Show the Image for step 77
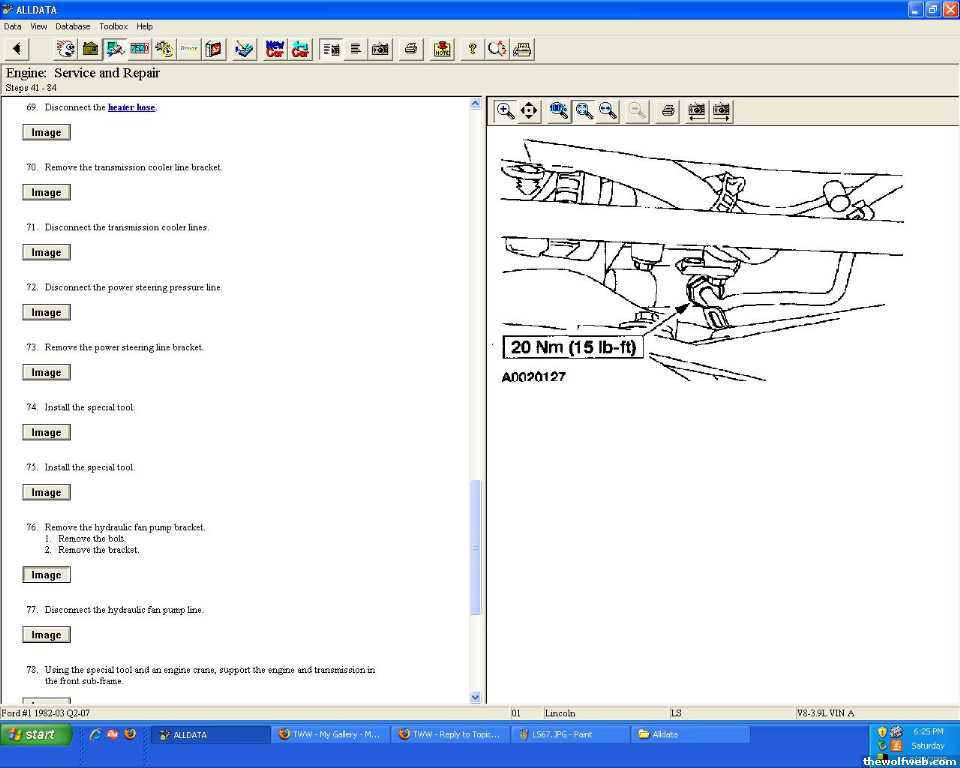The height and width of the screenshot is (768, 960). click(46, 635)
